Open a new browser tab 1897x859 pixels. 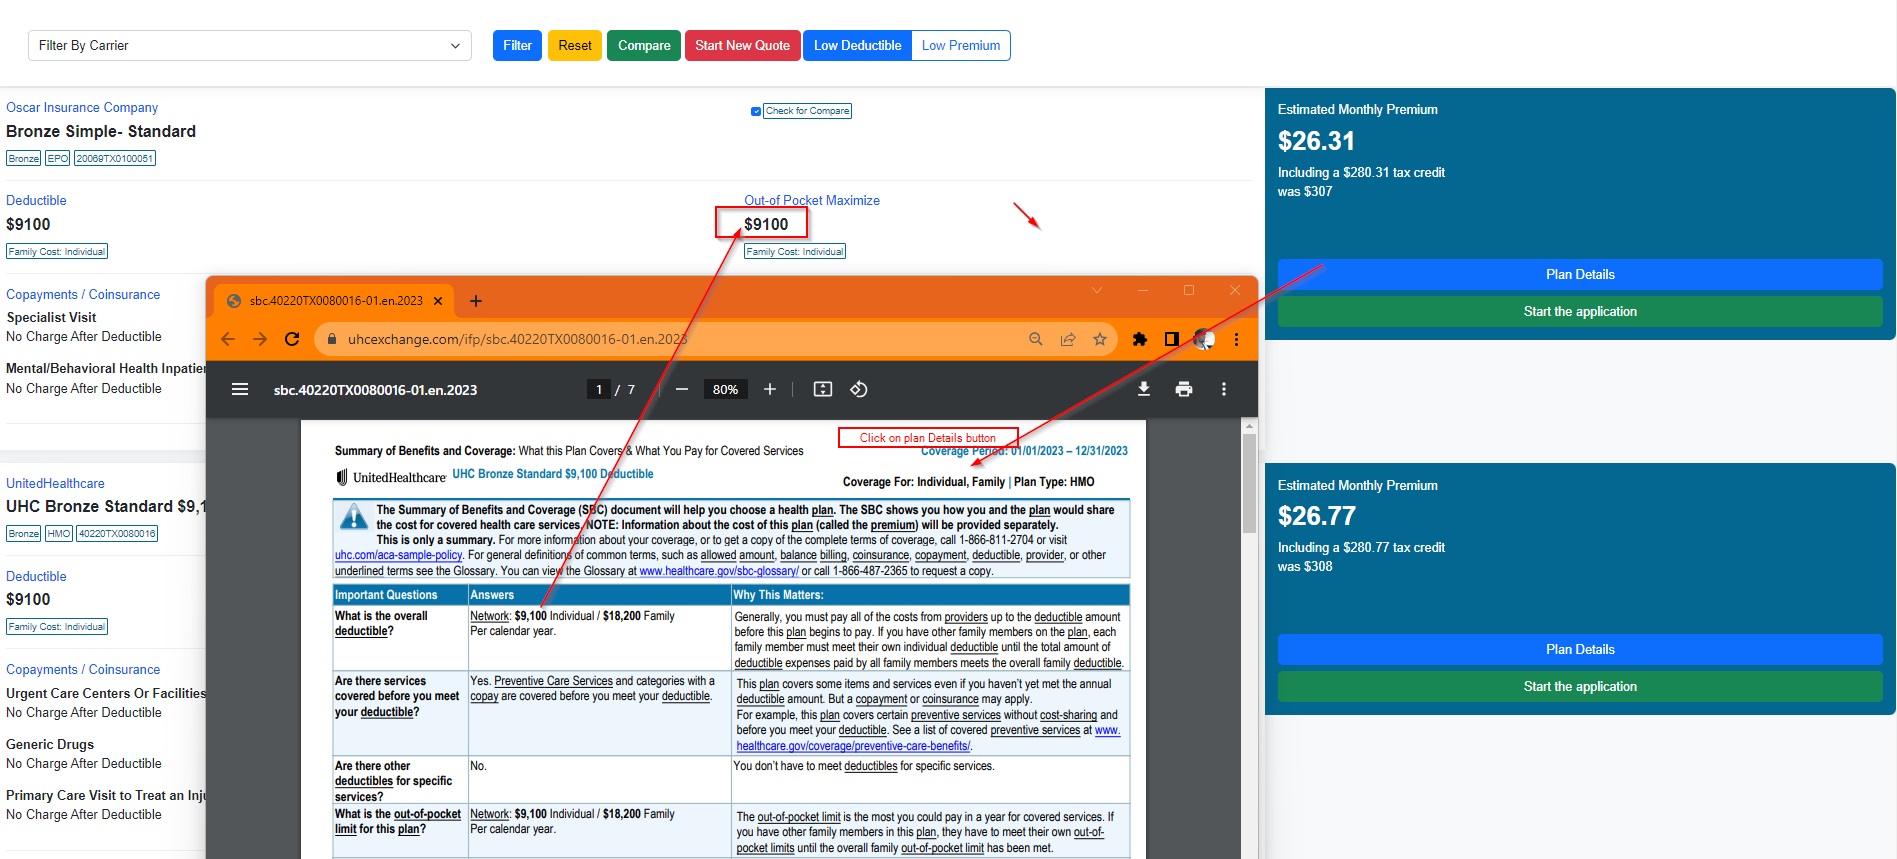[x=476, y=301]
